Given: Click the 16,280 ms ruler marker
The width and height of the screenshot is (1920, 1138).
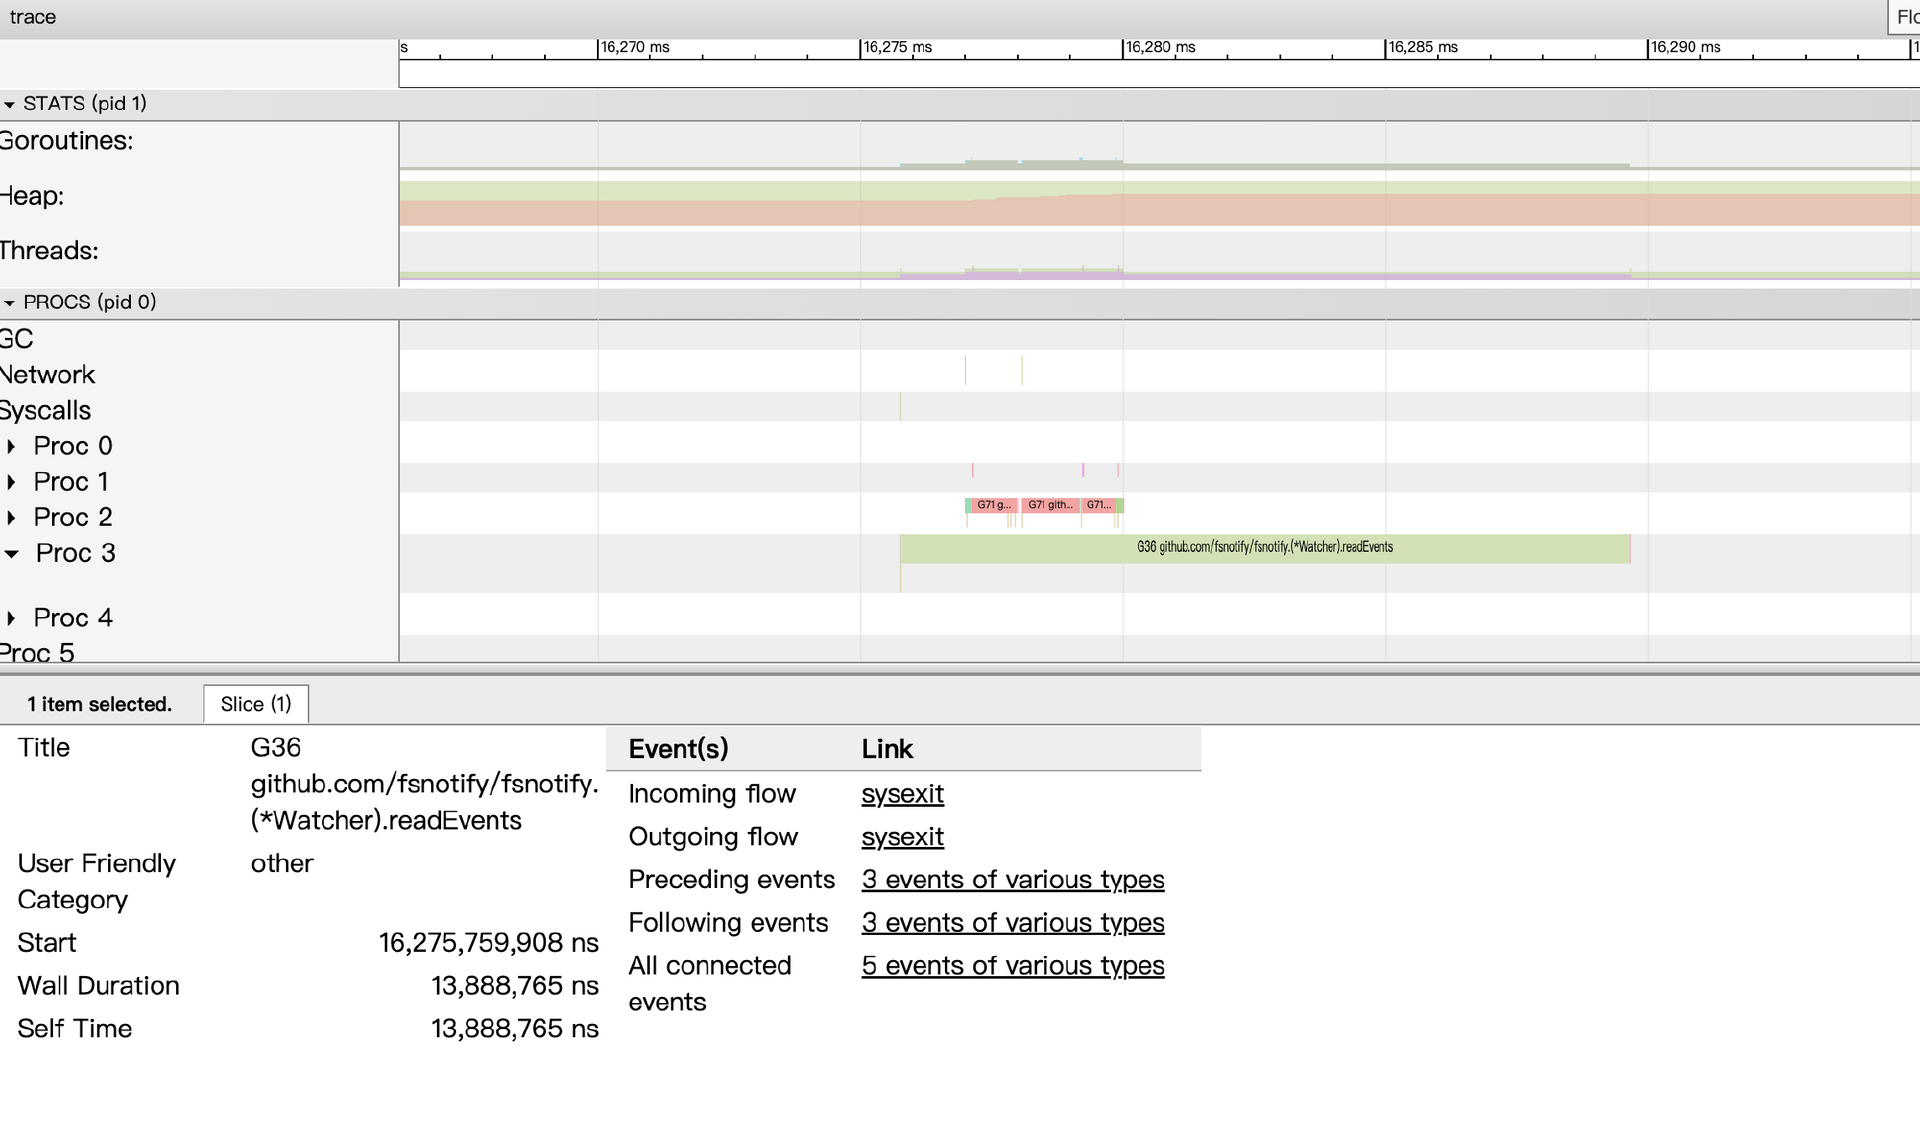Looking at the screenshot, I should coord(1159,47).
